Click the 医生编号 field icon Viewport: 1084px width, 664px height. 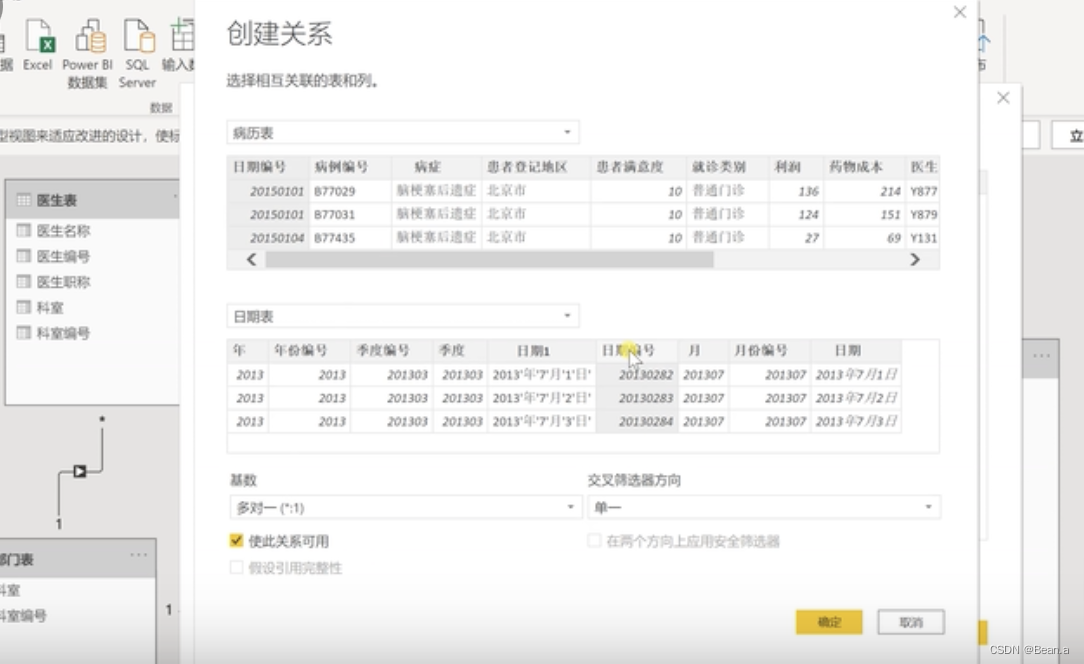coord(24,255)
